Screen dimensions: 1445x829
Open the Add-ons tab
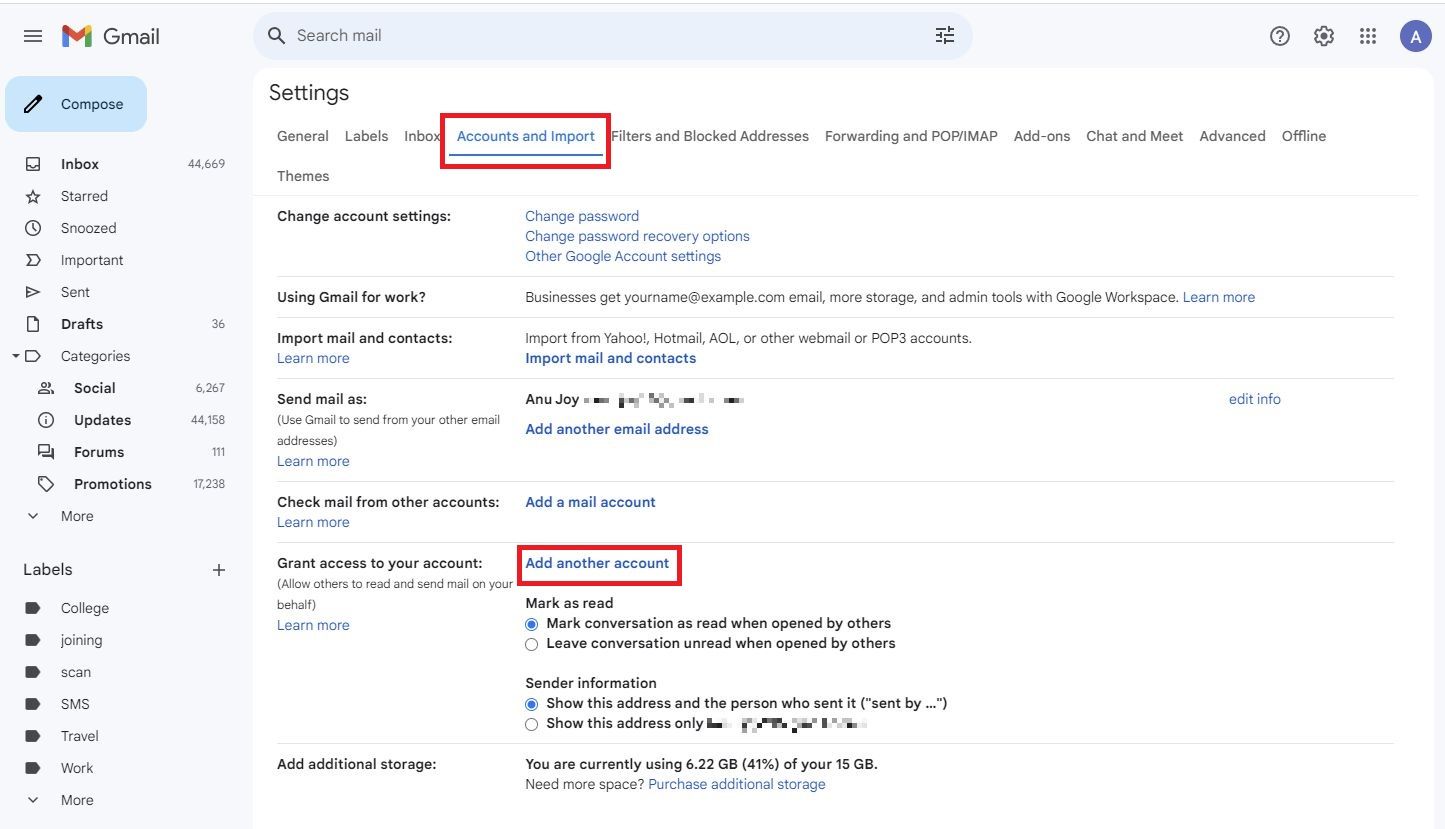click(1042, 136)
